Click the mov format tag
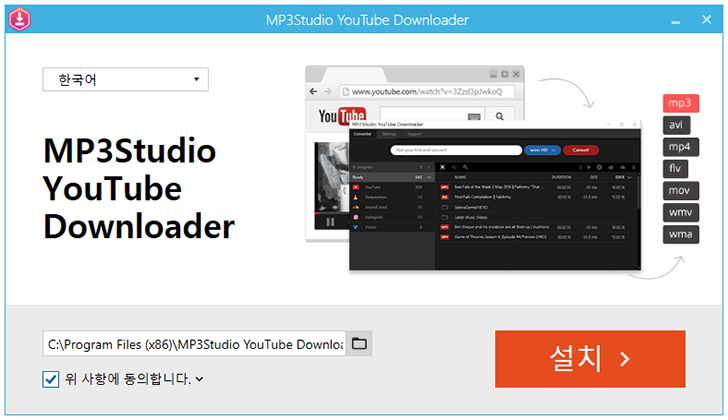 [680, 190]
